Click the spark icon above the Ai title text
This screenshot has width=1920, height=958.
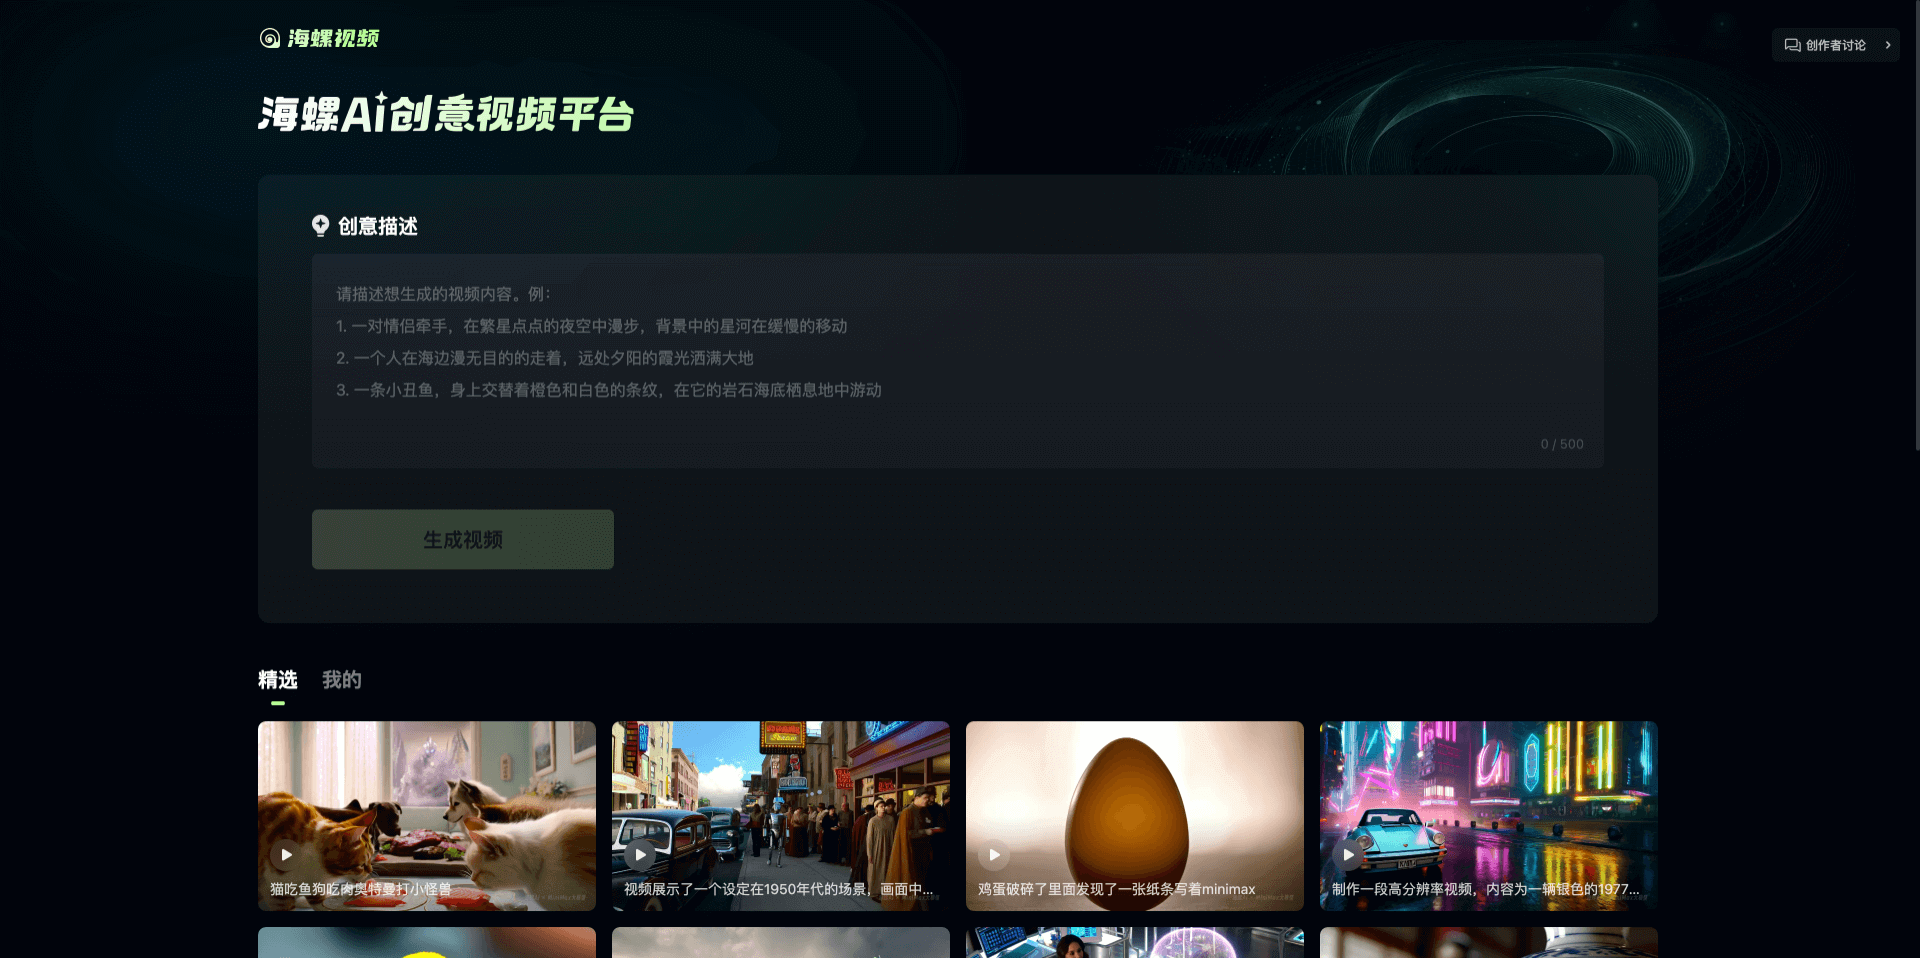(x=382, y=97)
